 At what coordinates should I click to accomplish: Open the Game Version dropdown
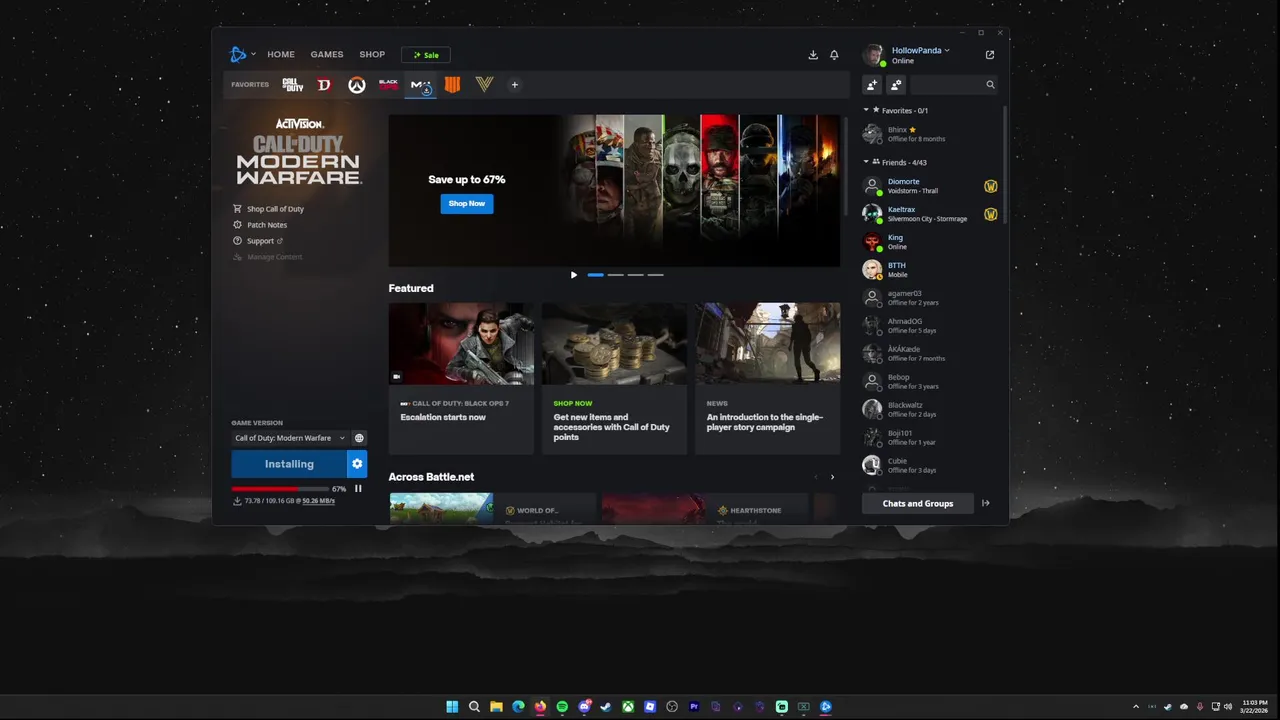(x=288, y=438)
